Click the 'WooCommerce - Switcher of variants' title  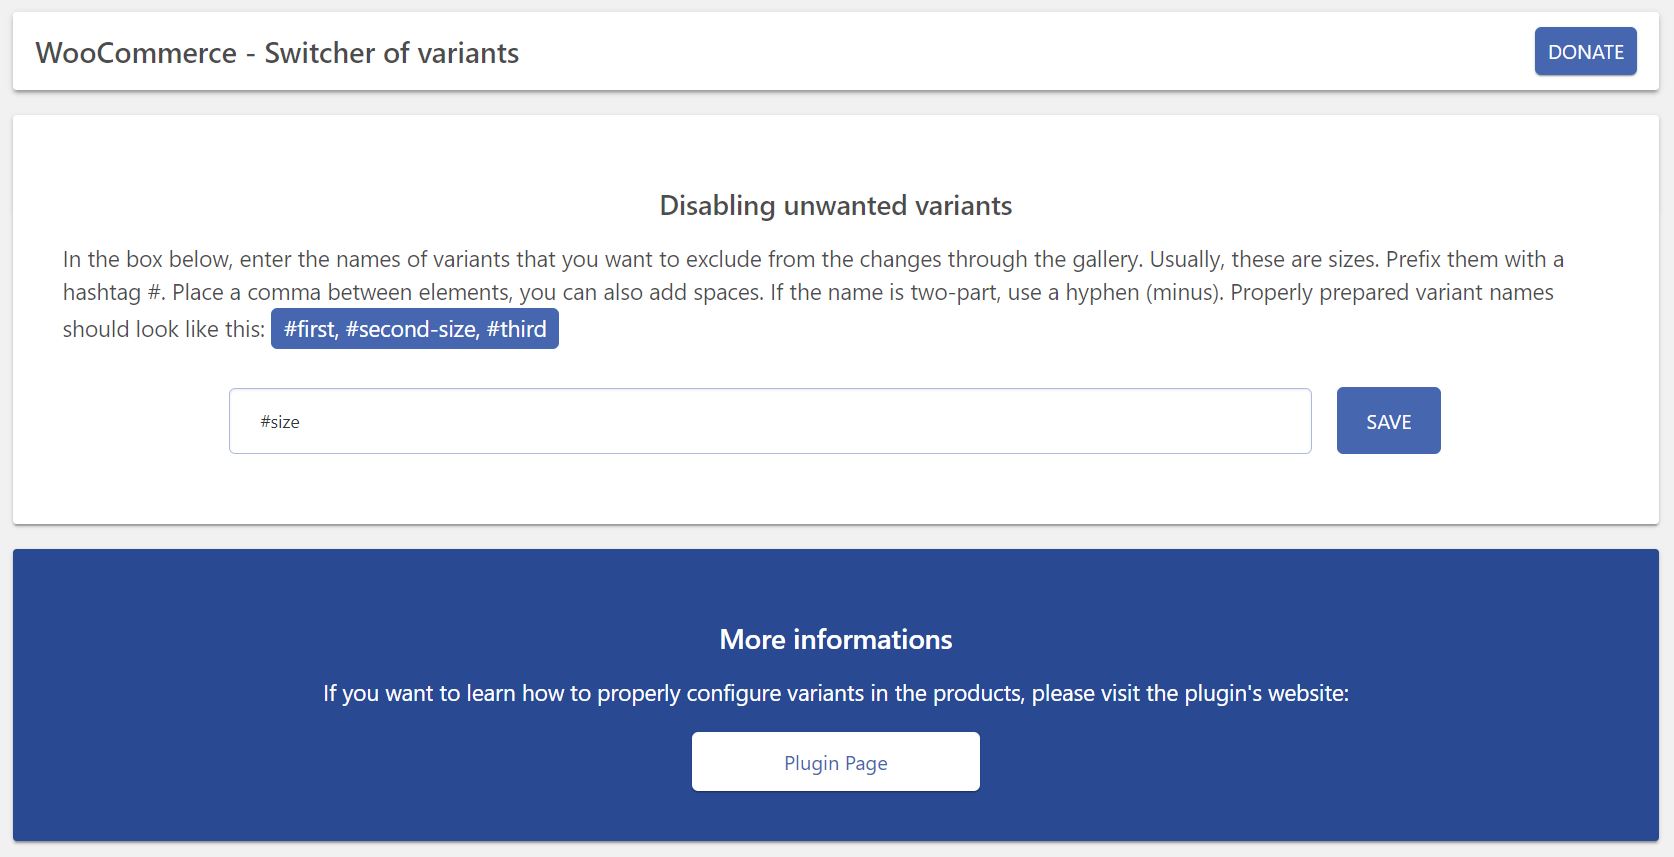tap(277, 53)
